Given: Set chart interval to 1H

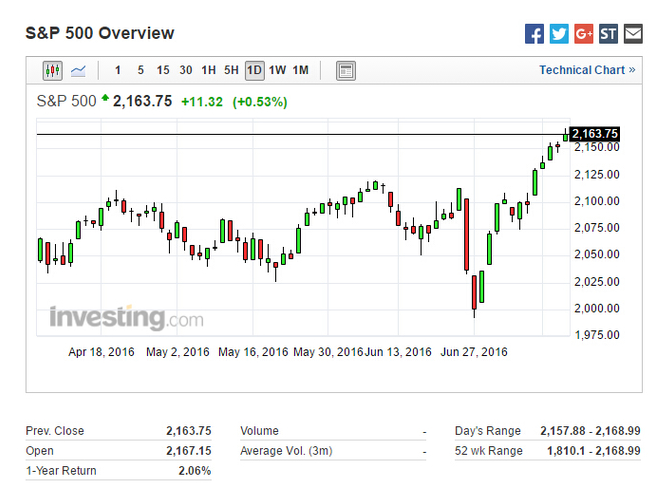Looking at the screenshot, I should click(x=209, y=70).
